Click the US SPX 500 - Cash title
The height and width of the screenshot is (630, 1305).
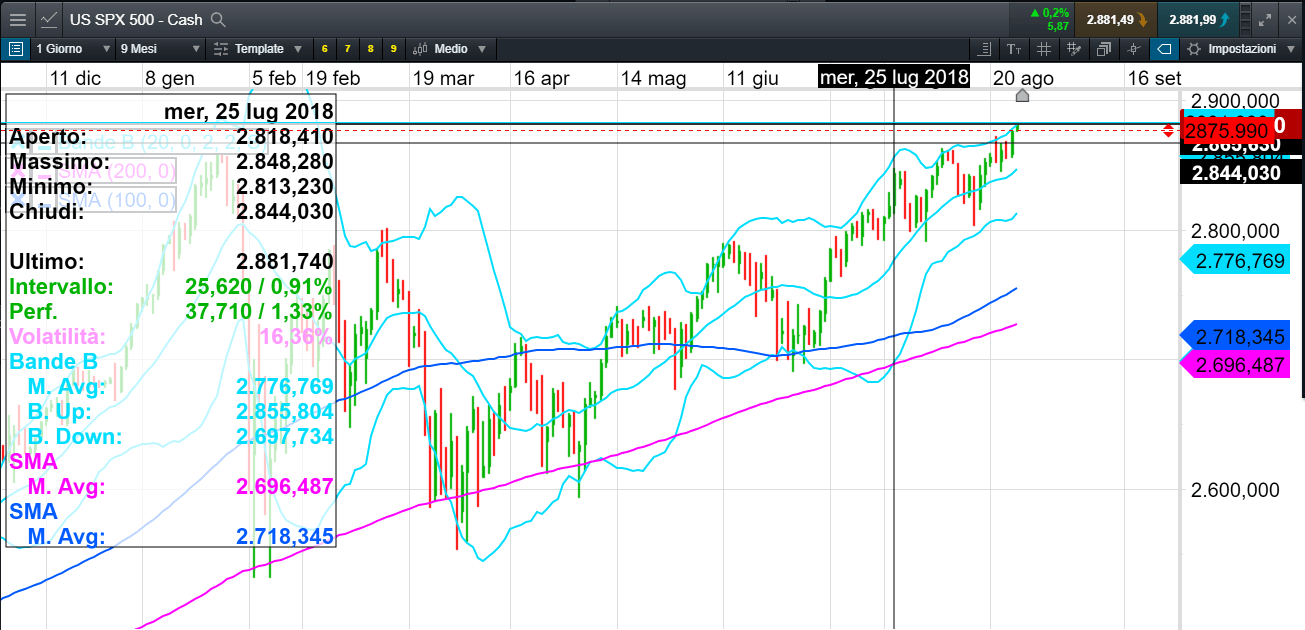[136, 19]
